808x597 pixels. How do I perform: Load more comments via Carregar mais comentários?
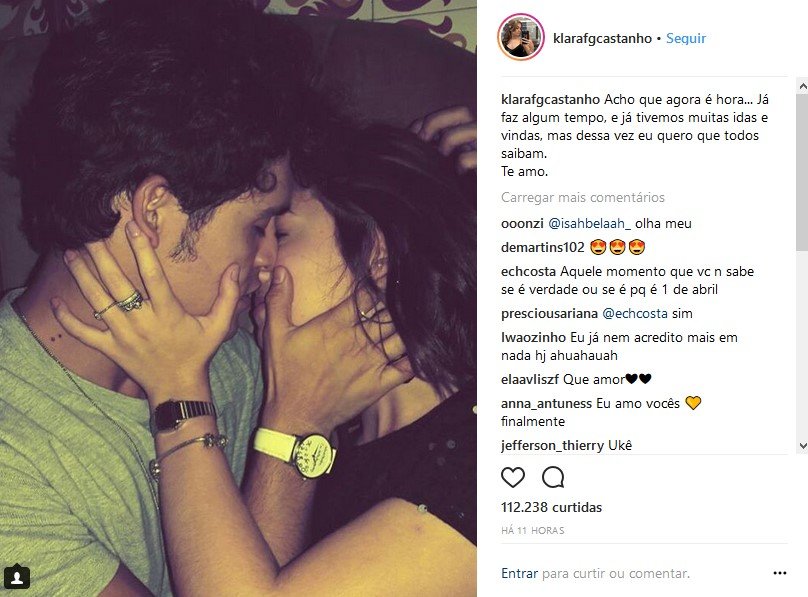(583, 197)
